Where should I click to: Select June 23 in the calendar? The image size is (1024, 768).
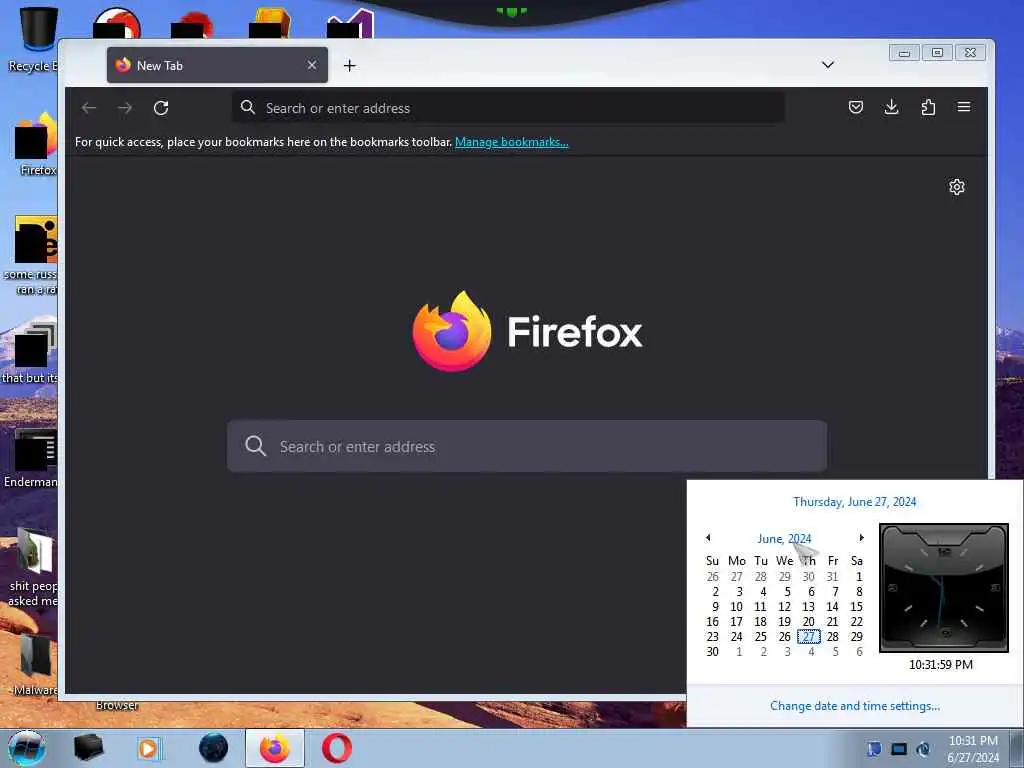(x=712, y=636)
